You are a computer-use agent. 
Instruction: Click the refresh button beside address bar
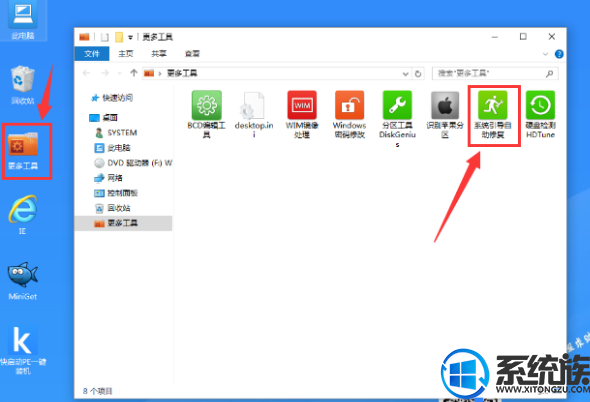pyautogui.click(x=418, y=74)
